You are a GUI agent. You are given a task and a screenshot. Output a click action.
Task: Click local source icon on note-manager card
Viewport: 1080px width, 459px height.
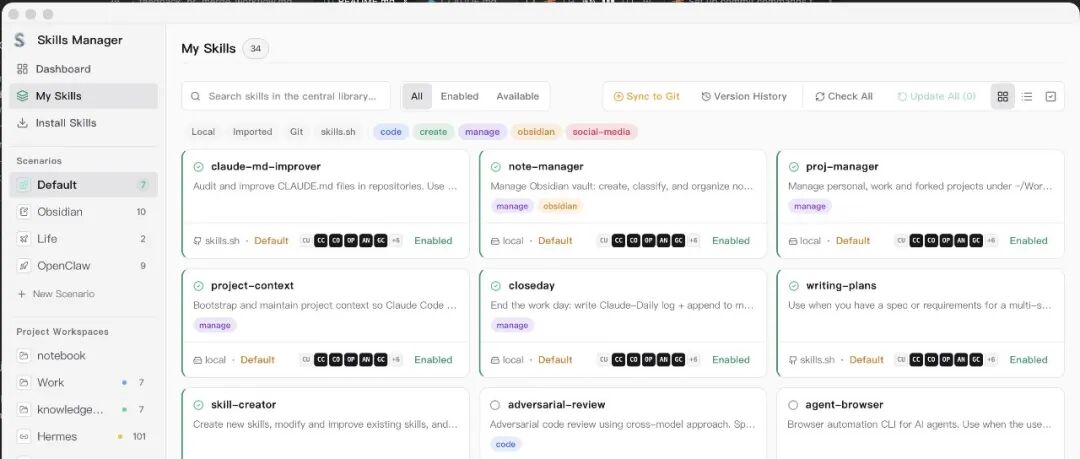495,241
